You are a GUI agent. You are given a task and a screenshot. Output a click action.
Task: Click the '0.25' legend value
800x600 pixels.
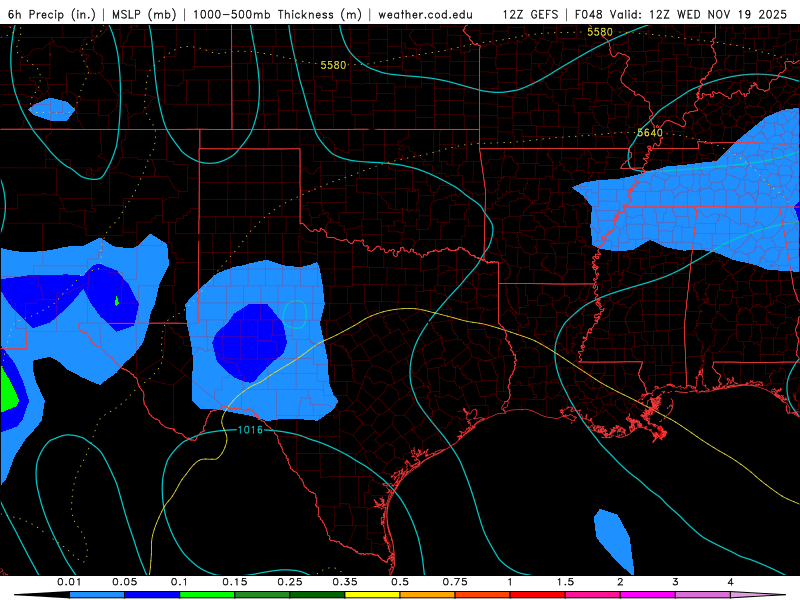point(290,582)
